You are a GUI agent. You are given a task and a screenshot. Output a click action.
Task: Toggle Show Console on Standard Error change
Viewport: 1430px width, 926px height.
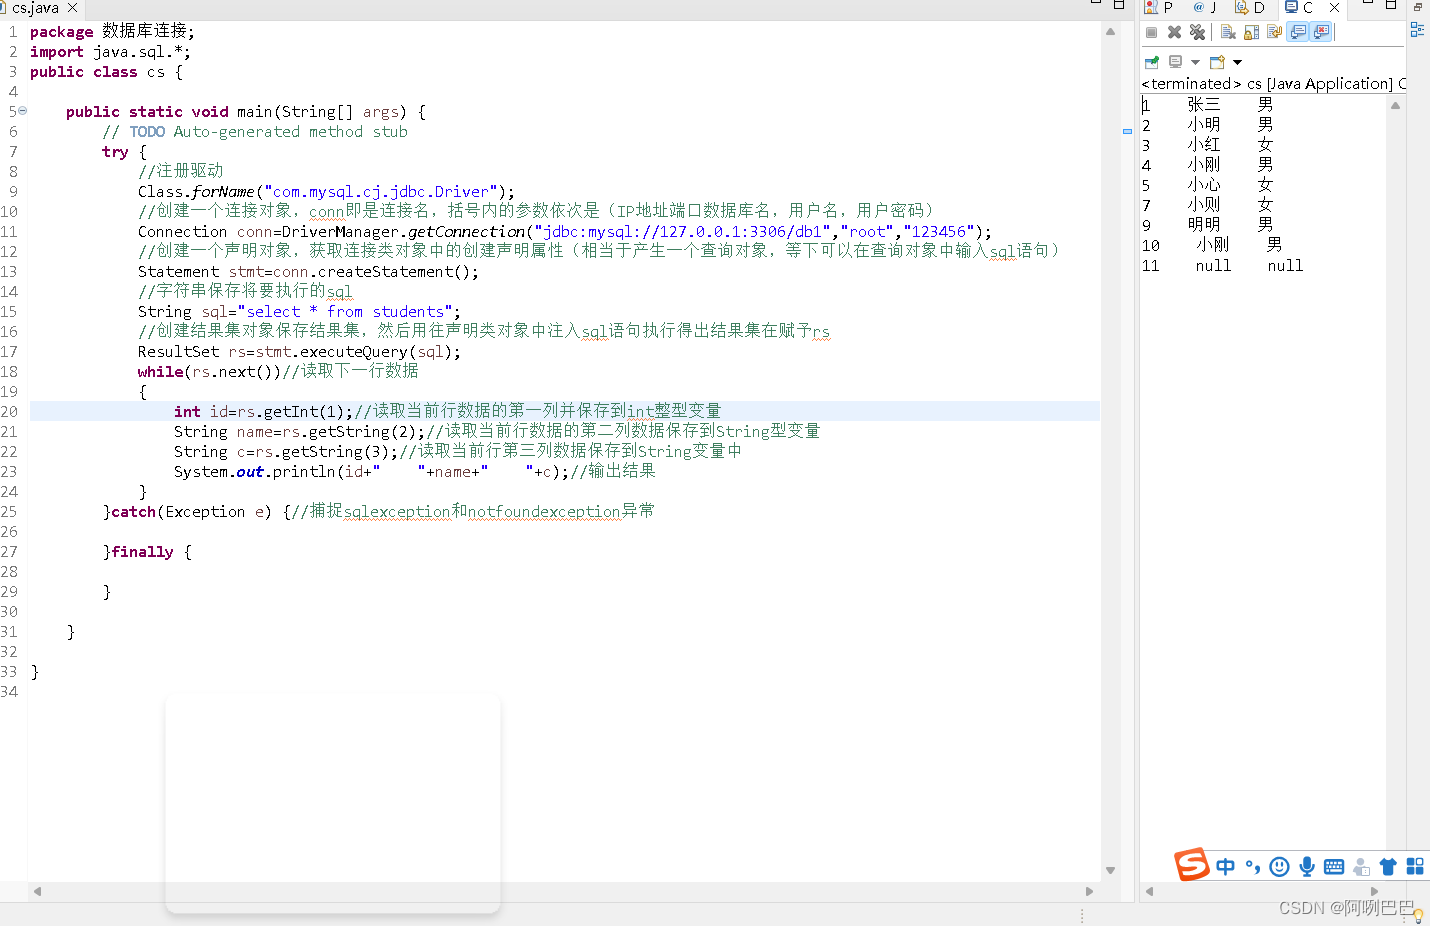(1321, 32)
